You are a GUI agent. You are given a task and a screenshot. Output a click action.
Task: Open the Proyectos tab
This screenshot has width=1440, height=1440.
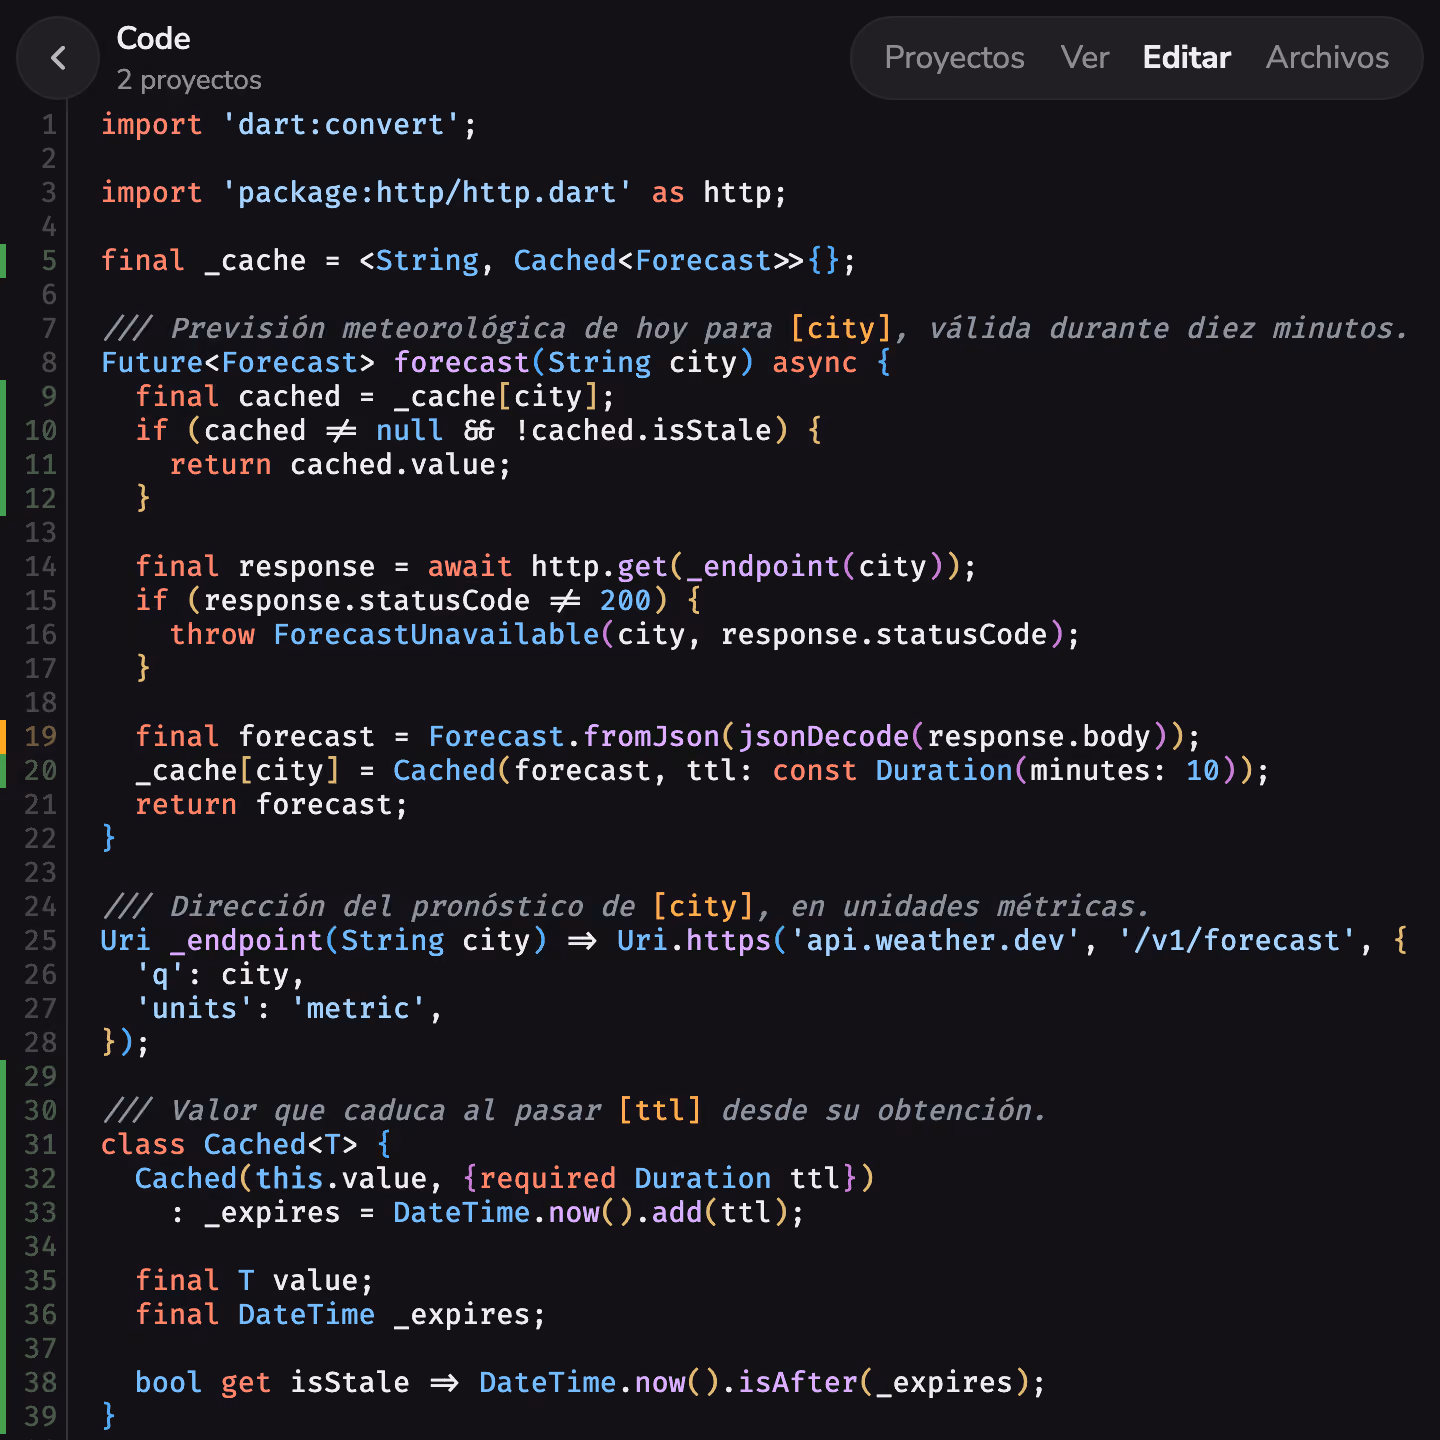[954, 58]
